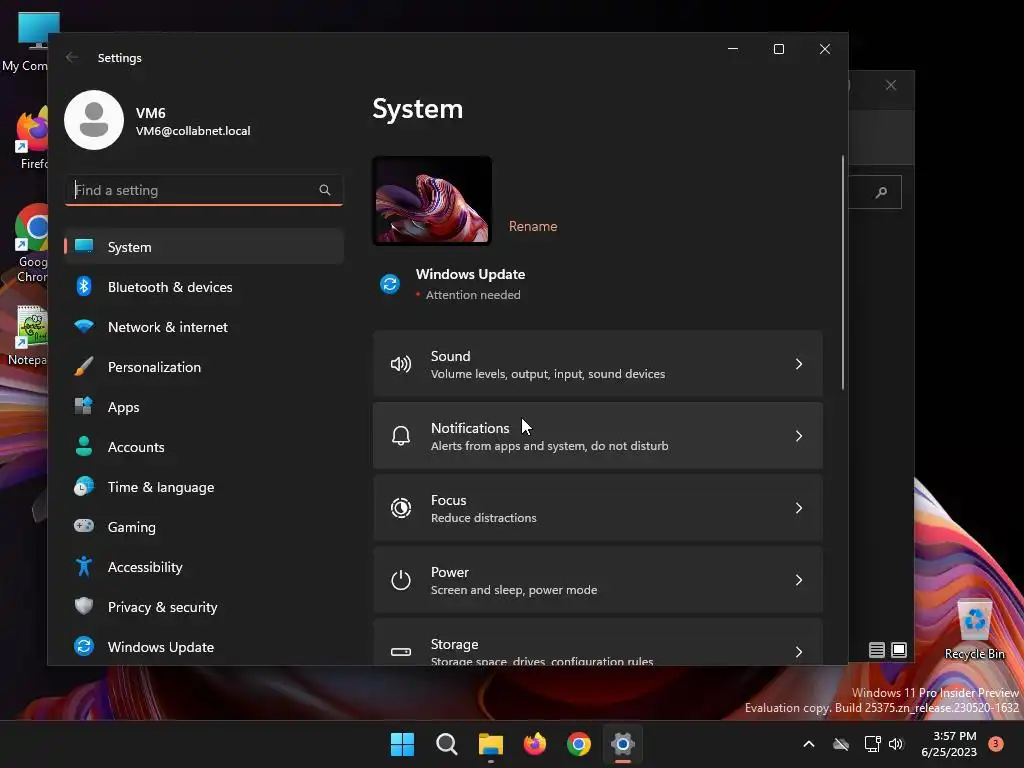
Task: Select Network & internet category
Action: click(x=204, y=327)
